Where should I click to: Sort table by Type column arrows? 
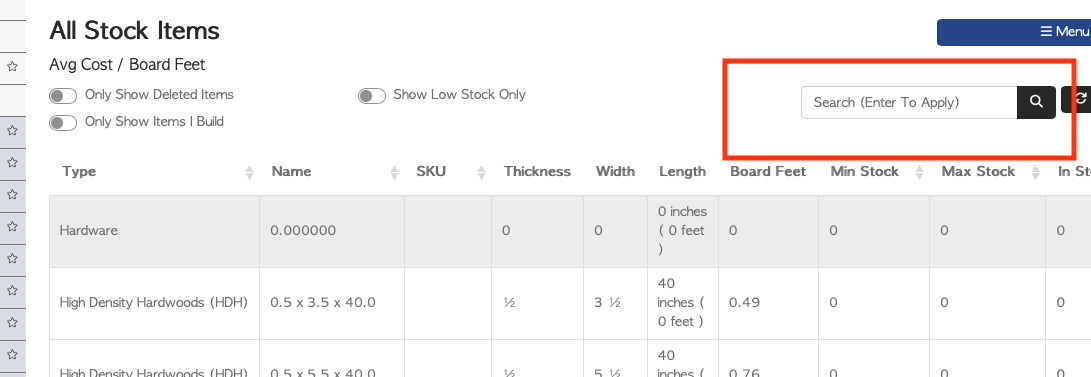point(250,173)
